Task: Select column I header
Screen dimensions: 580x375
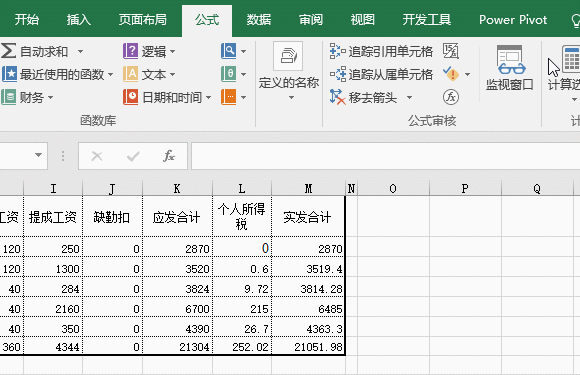Action: [x=53, y=189]
